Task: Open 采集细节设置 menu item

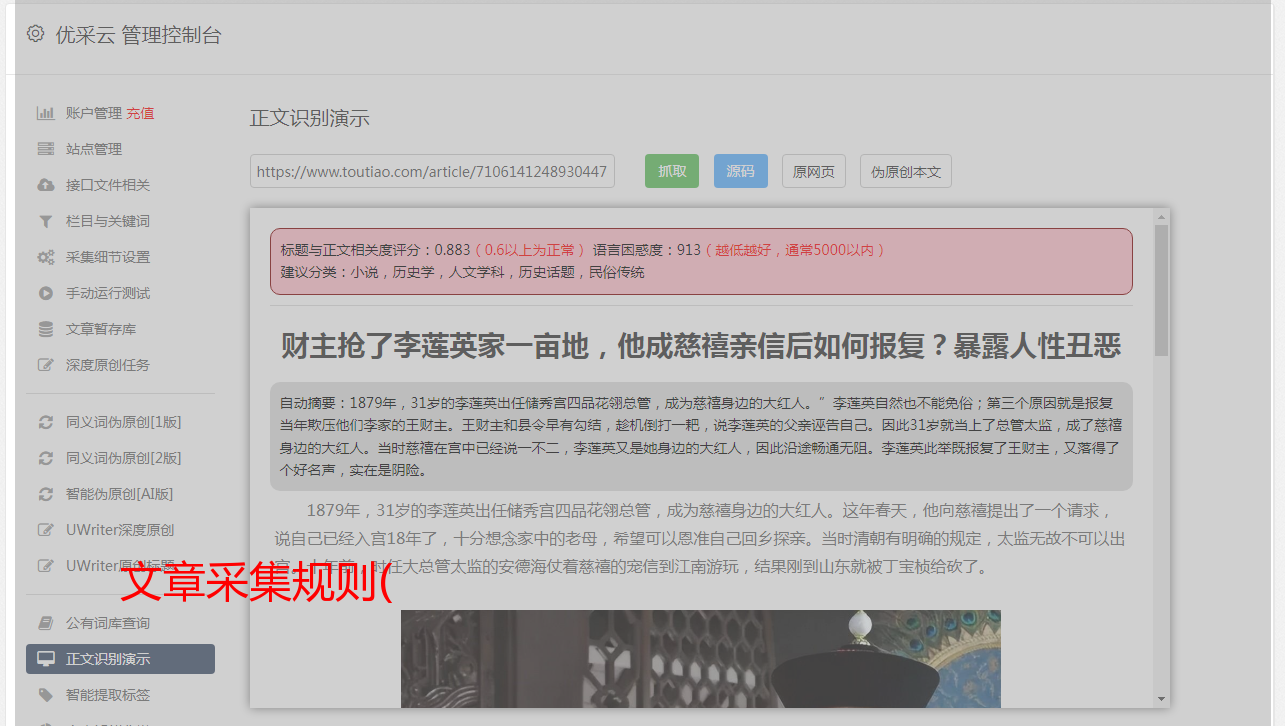Action: 108,257
